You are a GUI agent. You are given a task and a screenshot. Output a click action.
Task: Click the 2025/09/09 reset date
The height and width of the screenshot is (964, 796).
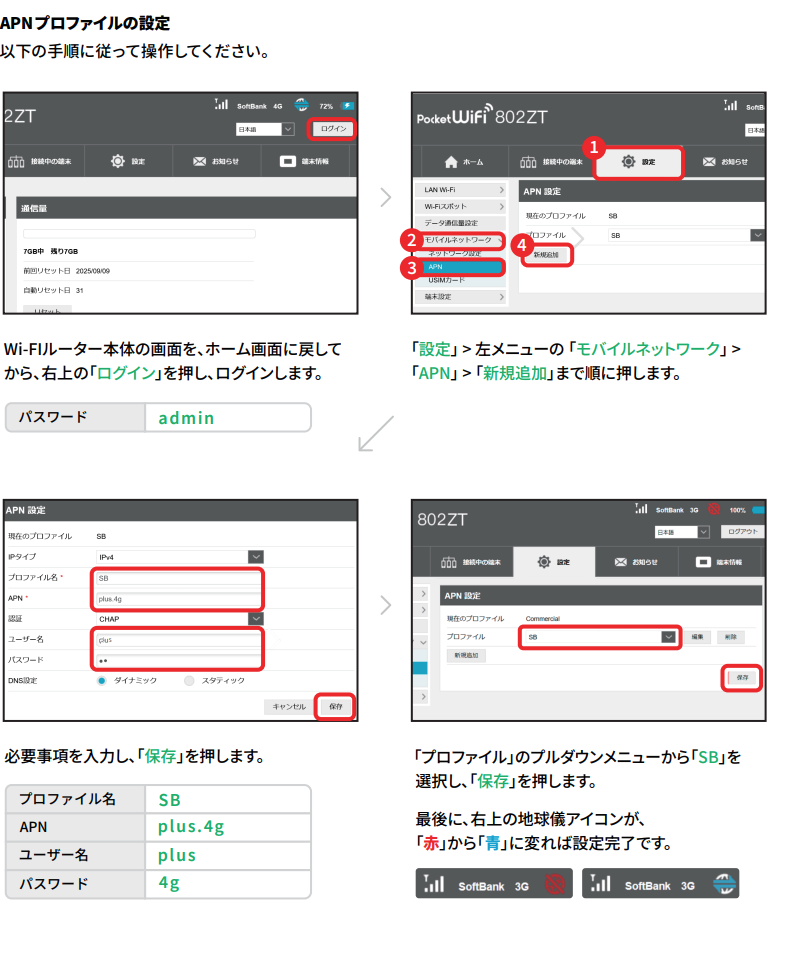click(93, 271)
